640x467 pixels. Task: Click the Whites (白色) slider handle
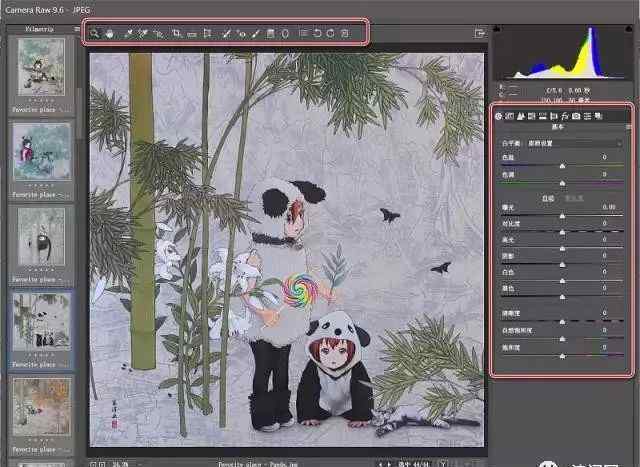tap(562, 281)
